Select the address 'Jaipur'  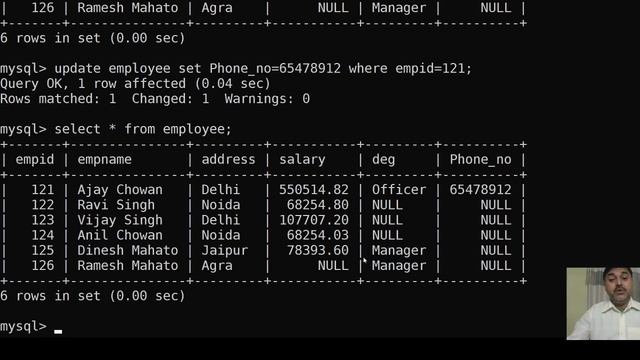coord(224,251)
